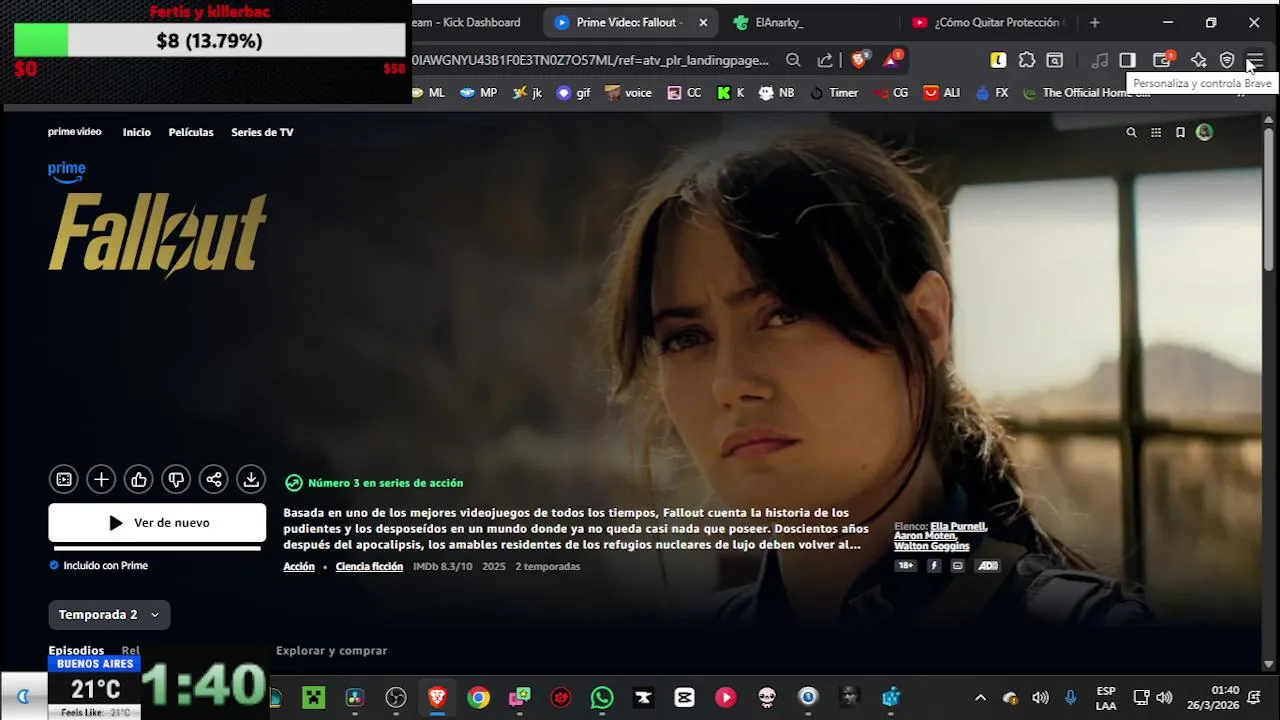The height and width of the screenshot is (720, 1280).
Task: Open the Prime Video search icon
Action: tap(1131, 132)
